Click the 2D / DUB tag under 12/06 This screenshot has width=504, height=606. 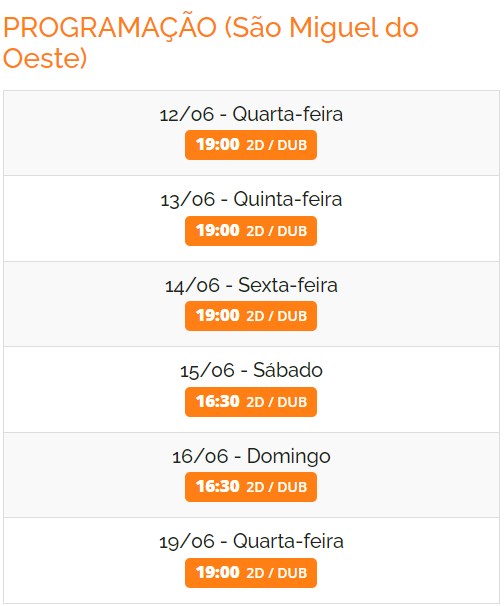[277, 145]
